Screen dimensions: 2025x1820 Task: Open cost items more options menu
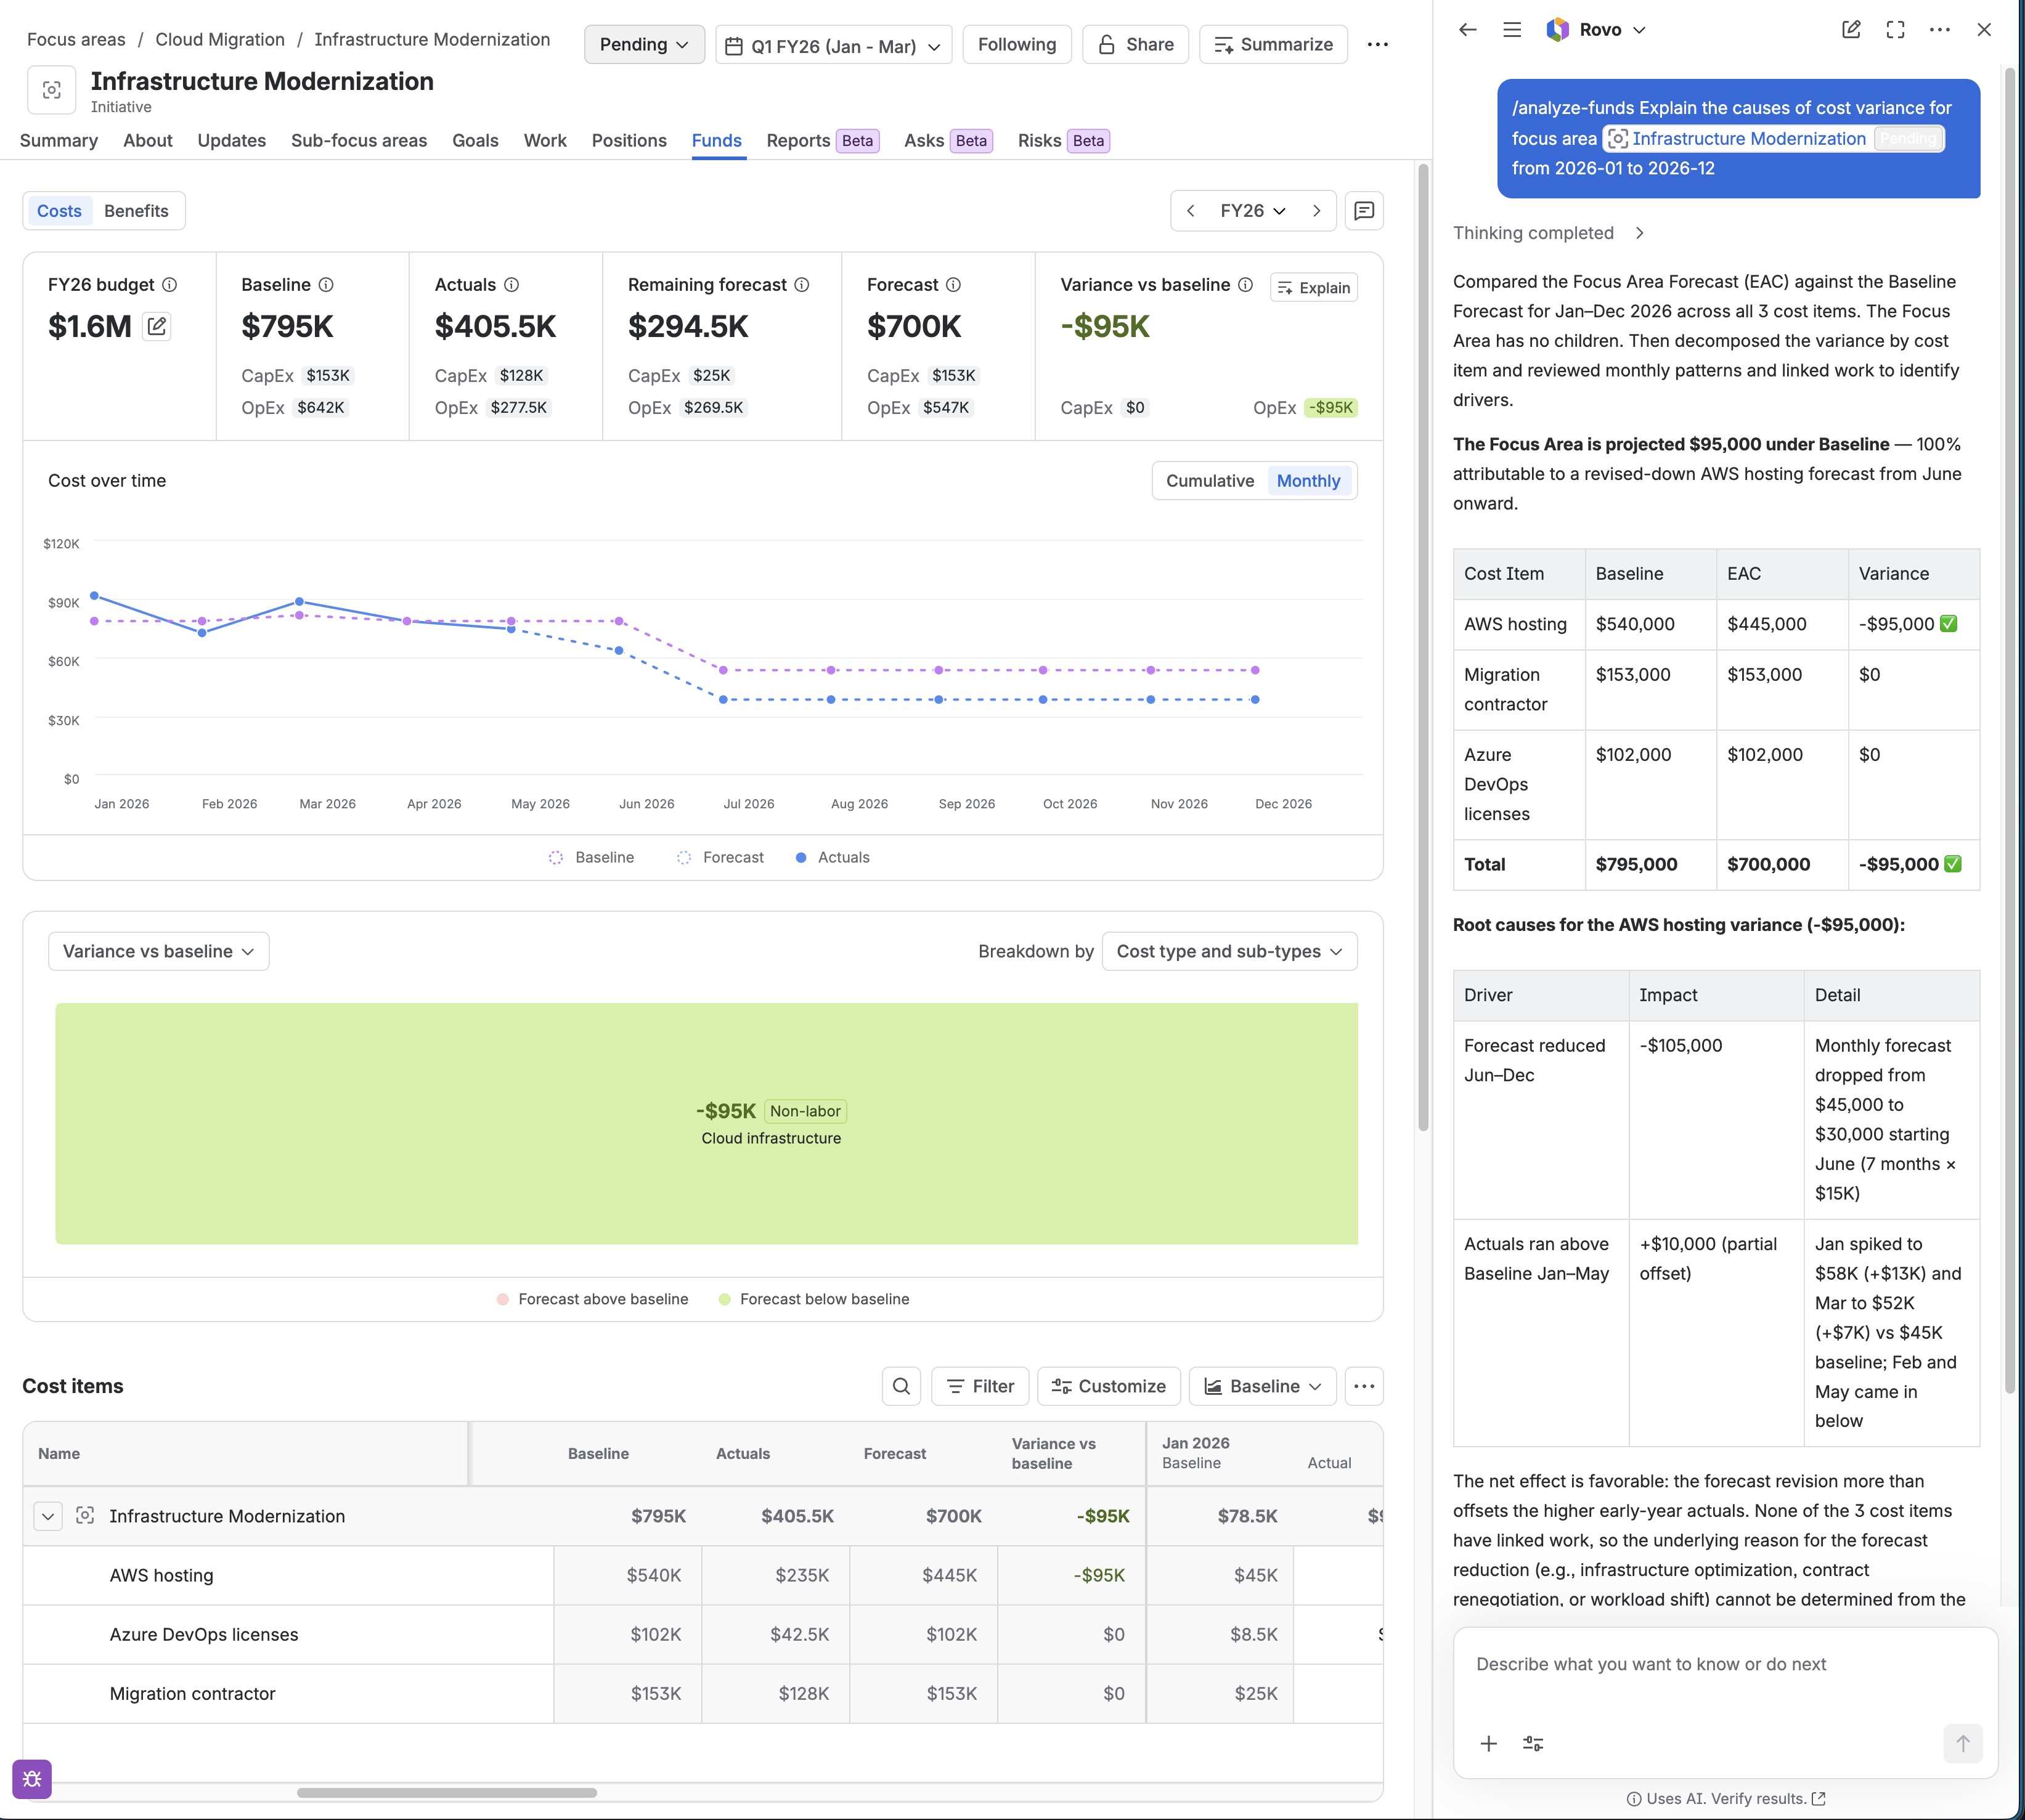pos(1364,1386)
